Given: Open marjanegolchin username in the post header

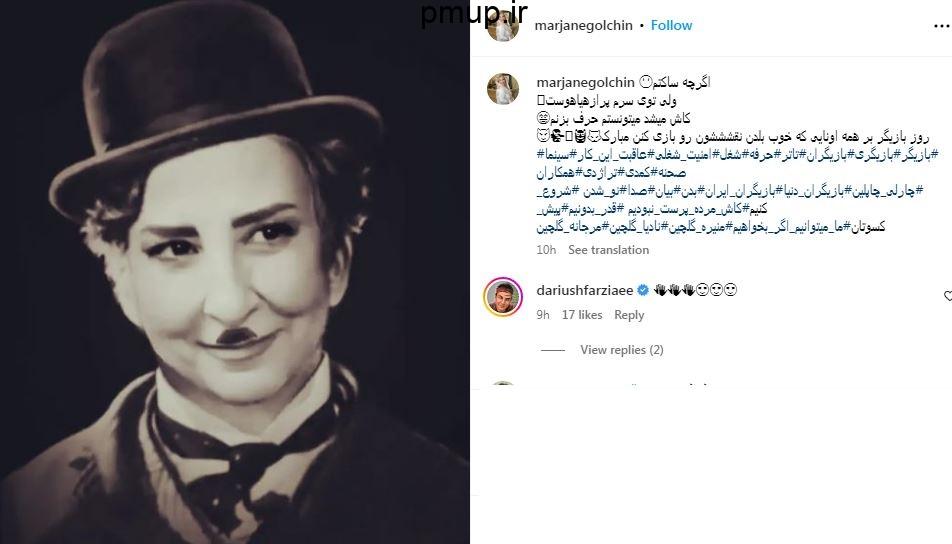Looking at the screenshot, I should click(x=583, y=26).
